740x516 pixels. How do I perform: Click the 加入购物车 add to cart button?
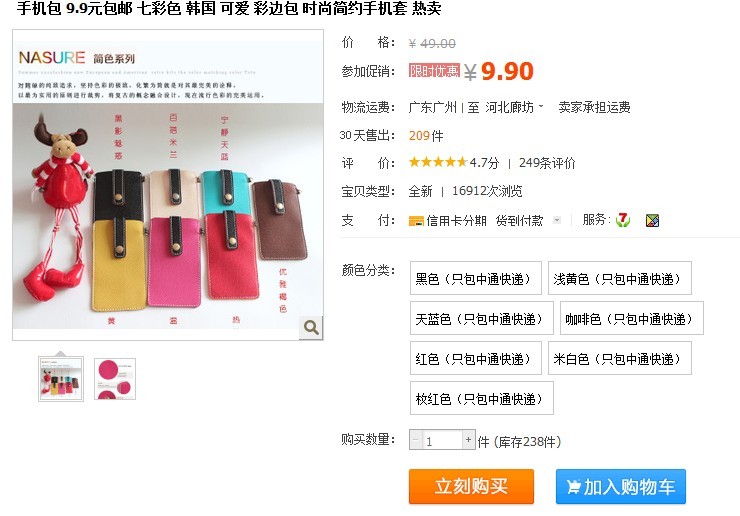(621, 486)
